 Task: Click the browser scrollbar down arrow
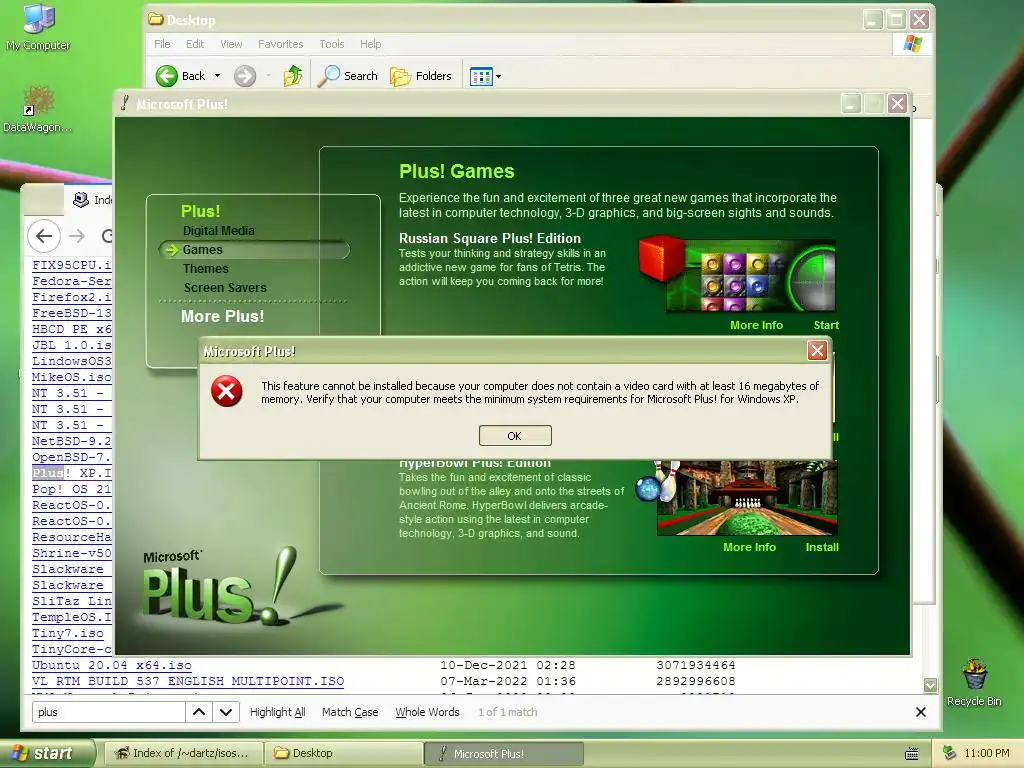coord(931,685)
